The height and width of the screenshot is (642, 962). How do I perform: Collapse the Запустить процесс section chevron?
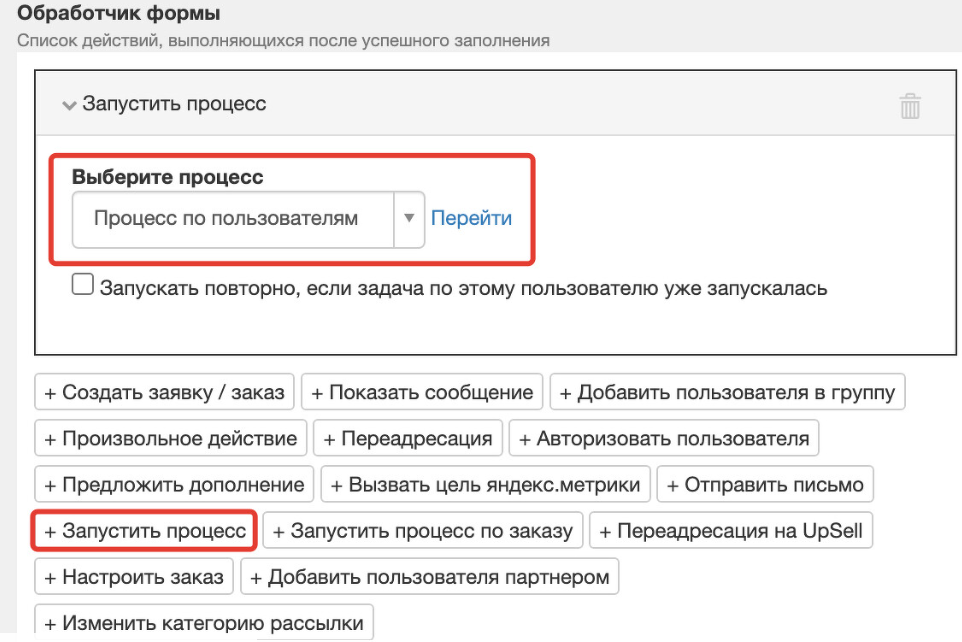pos(69,106)
